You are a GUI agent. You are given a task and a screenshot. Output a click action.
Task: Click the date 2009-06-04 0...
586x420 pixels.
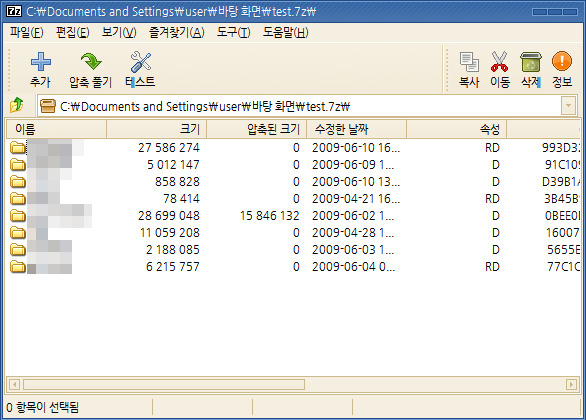[x=354, y=267]
